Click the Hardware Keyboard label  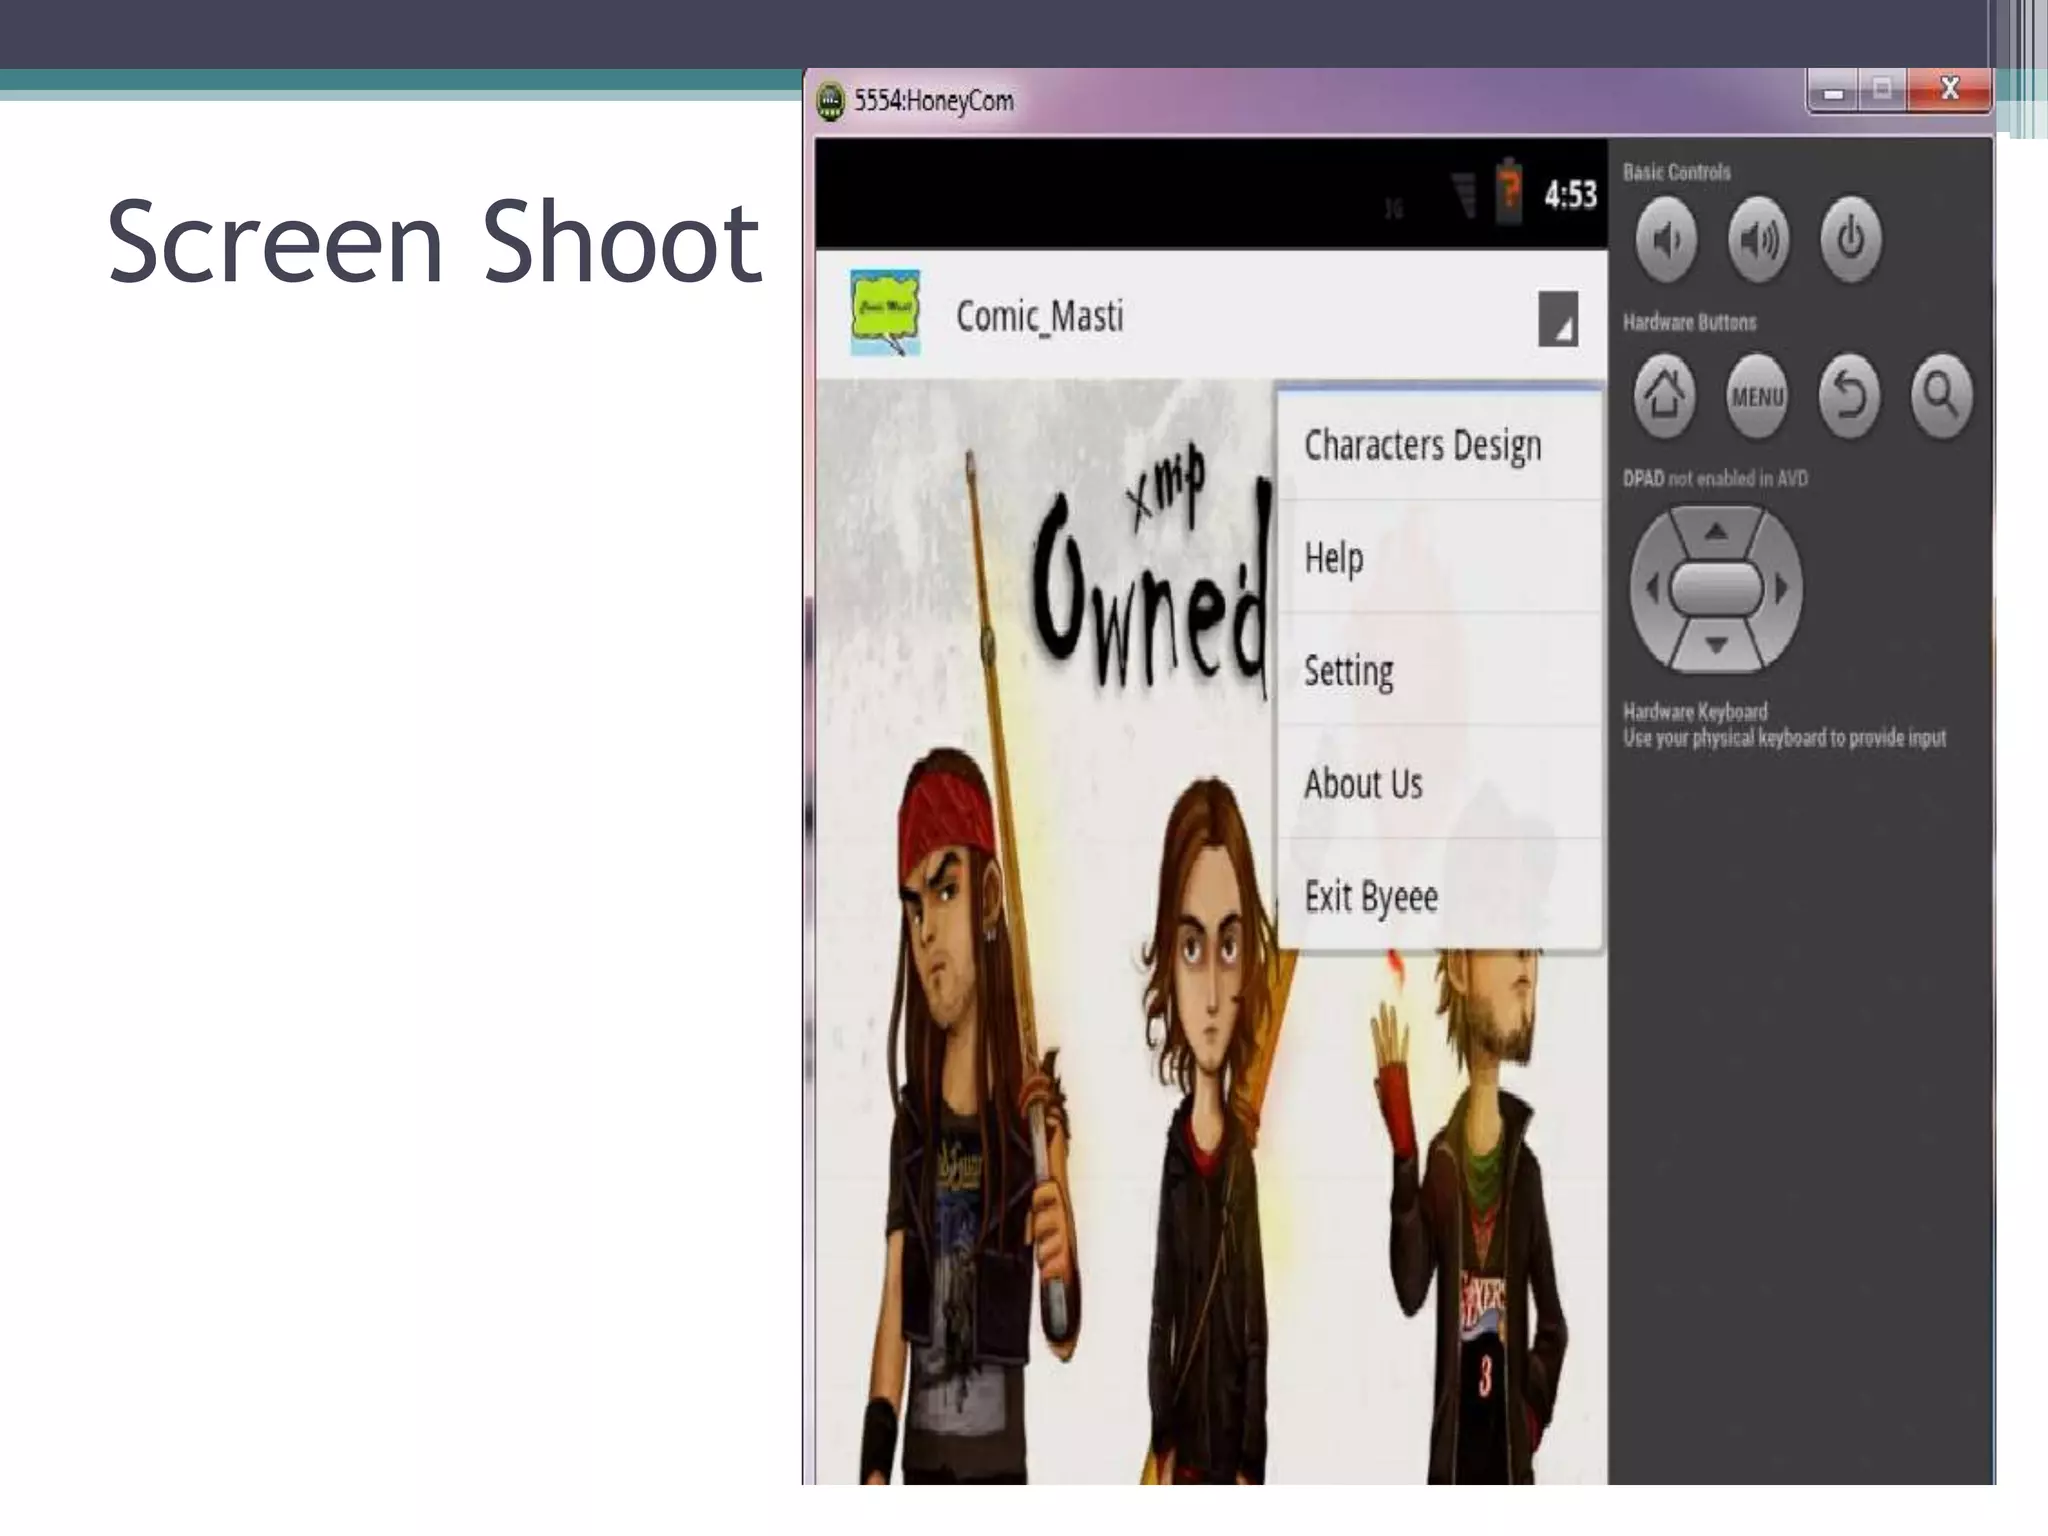pyautogui.click(x=1695, y=712)
